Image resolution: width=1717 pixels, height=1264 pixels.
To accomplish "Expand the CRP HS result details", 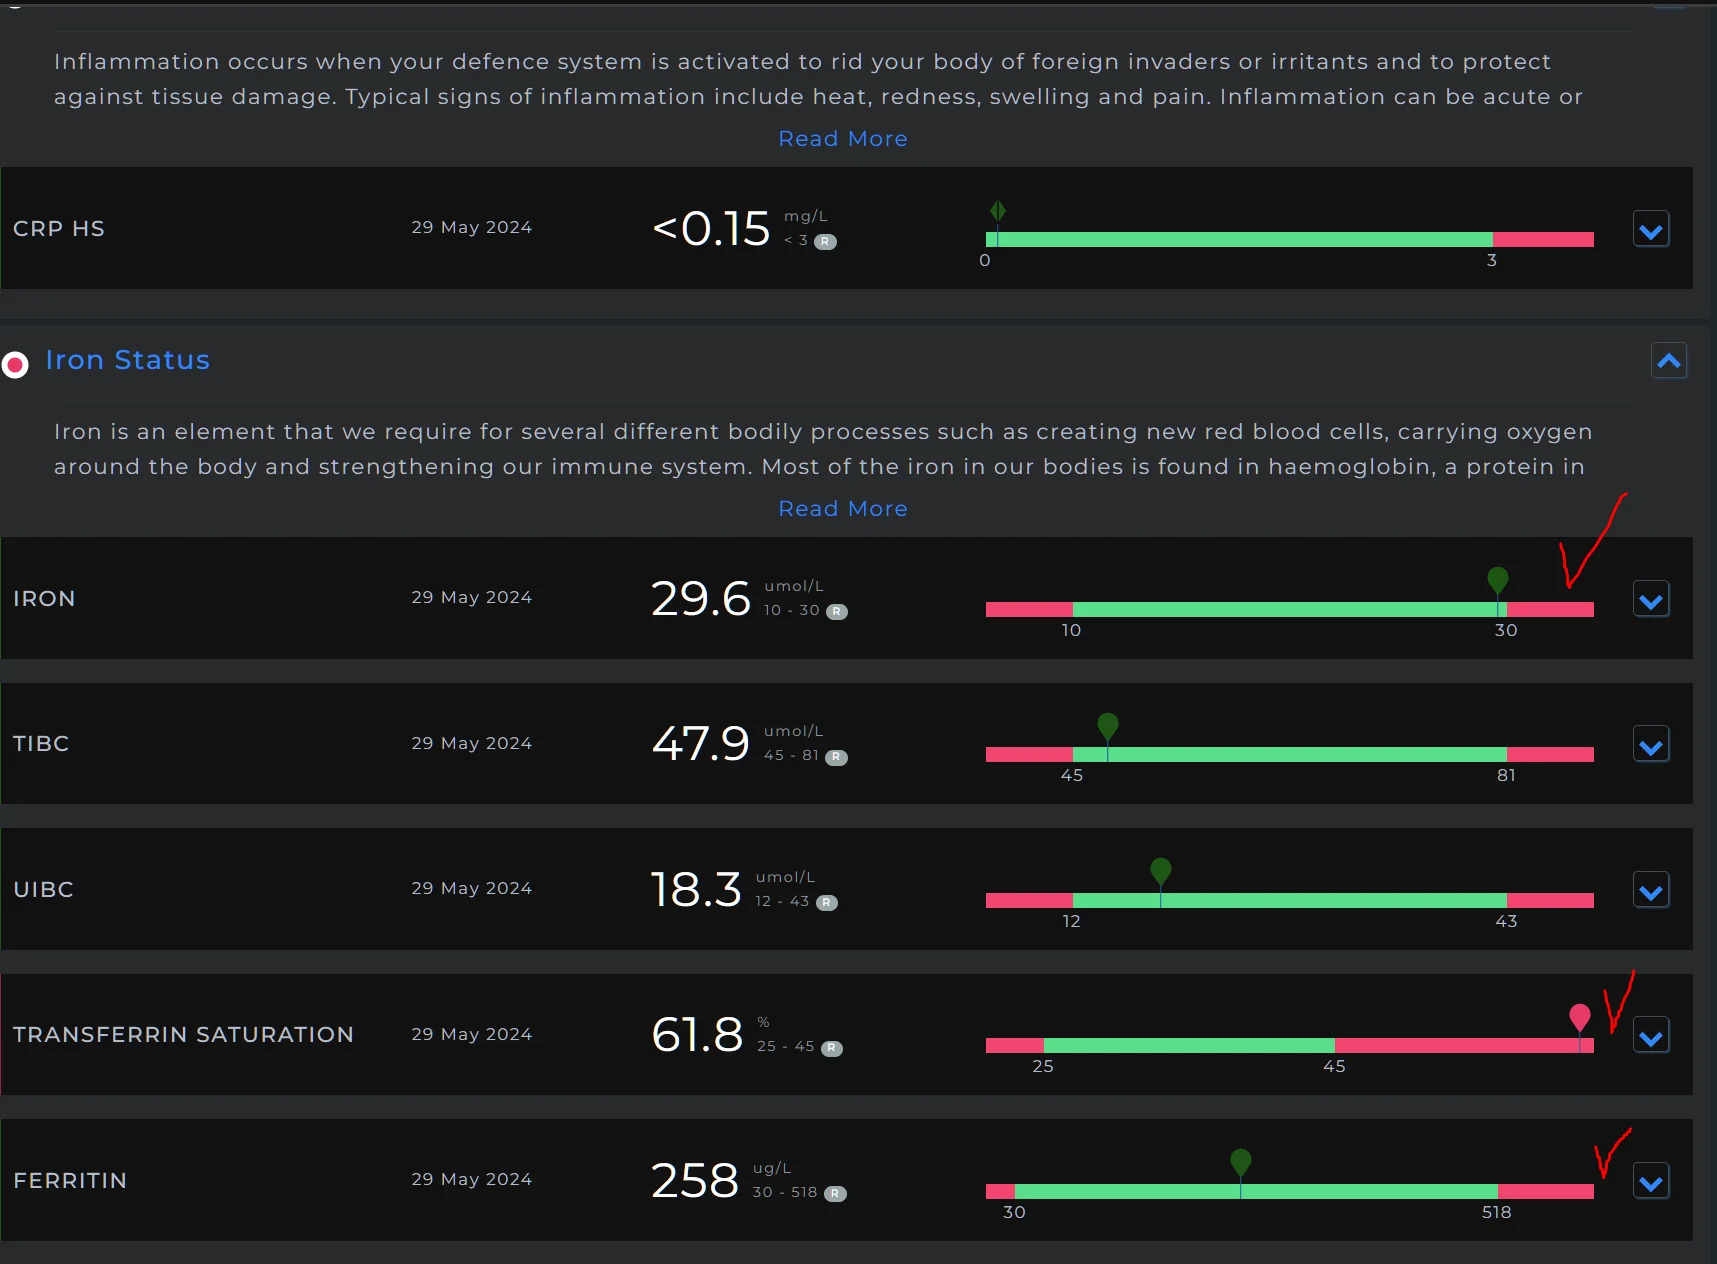I will click(1651, 230).
